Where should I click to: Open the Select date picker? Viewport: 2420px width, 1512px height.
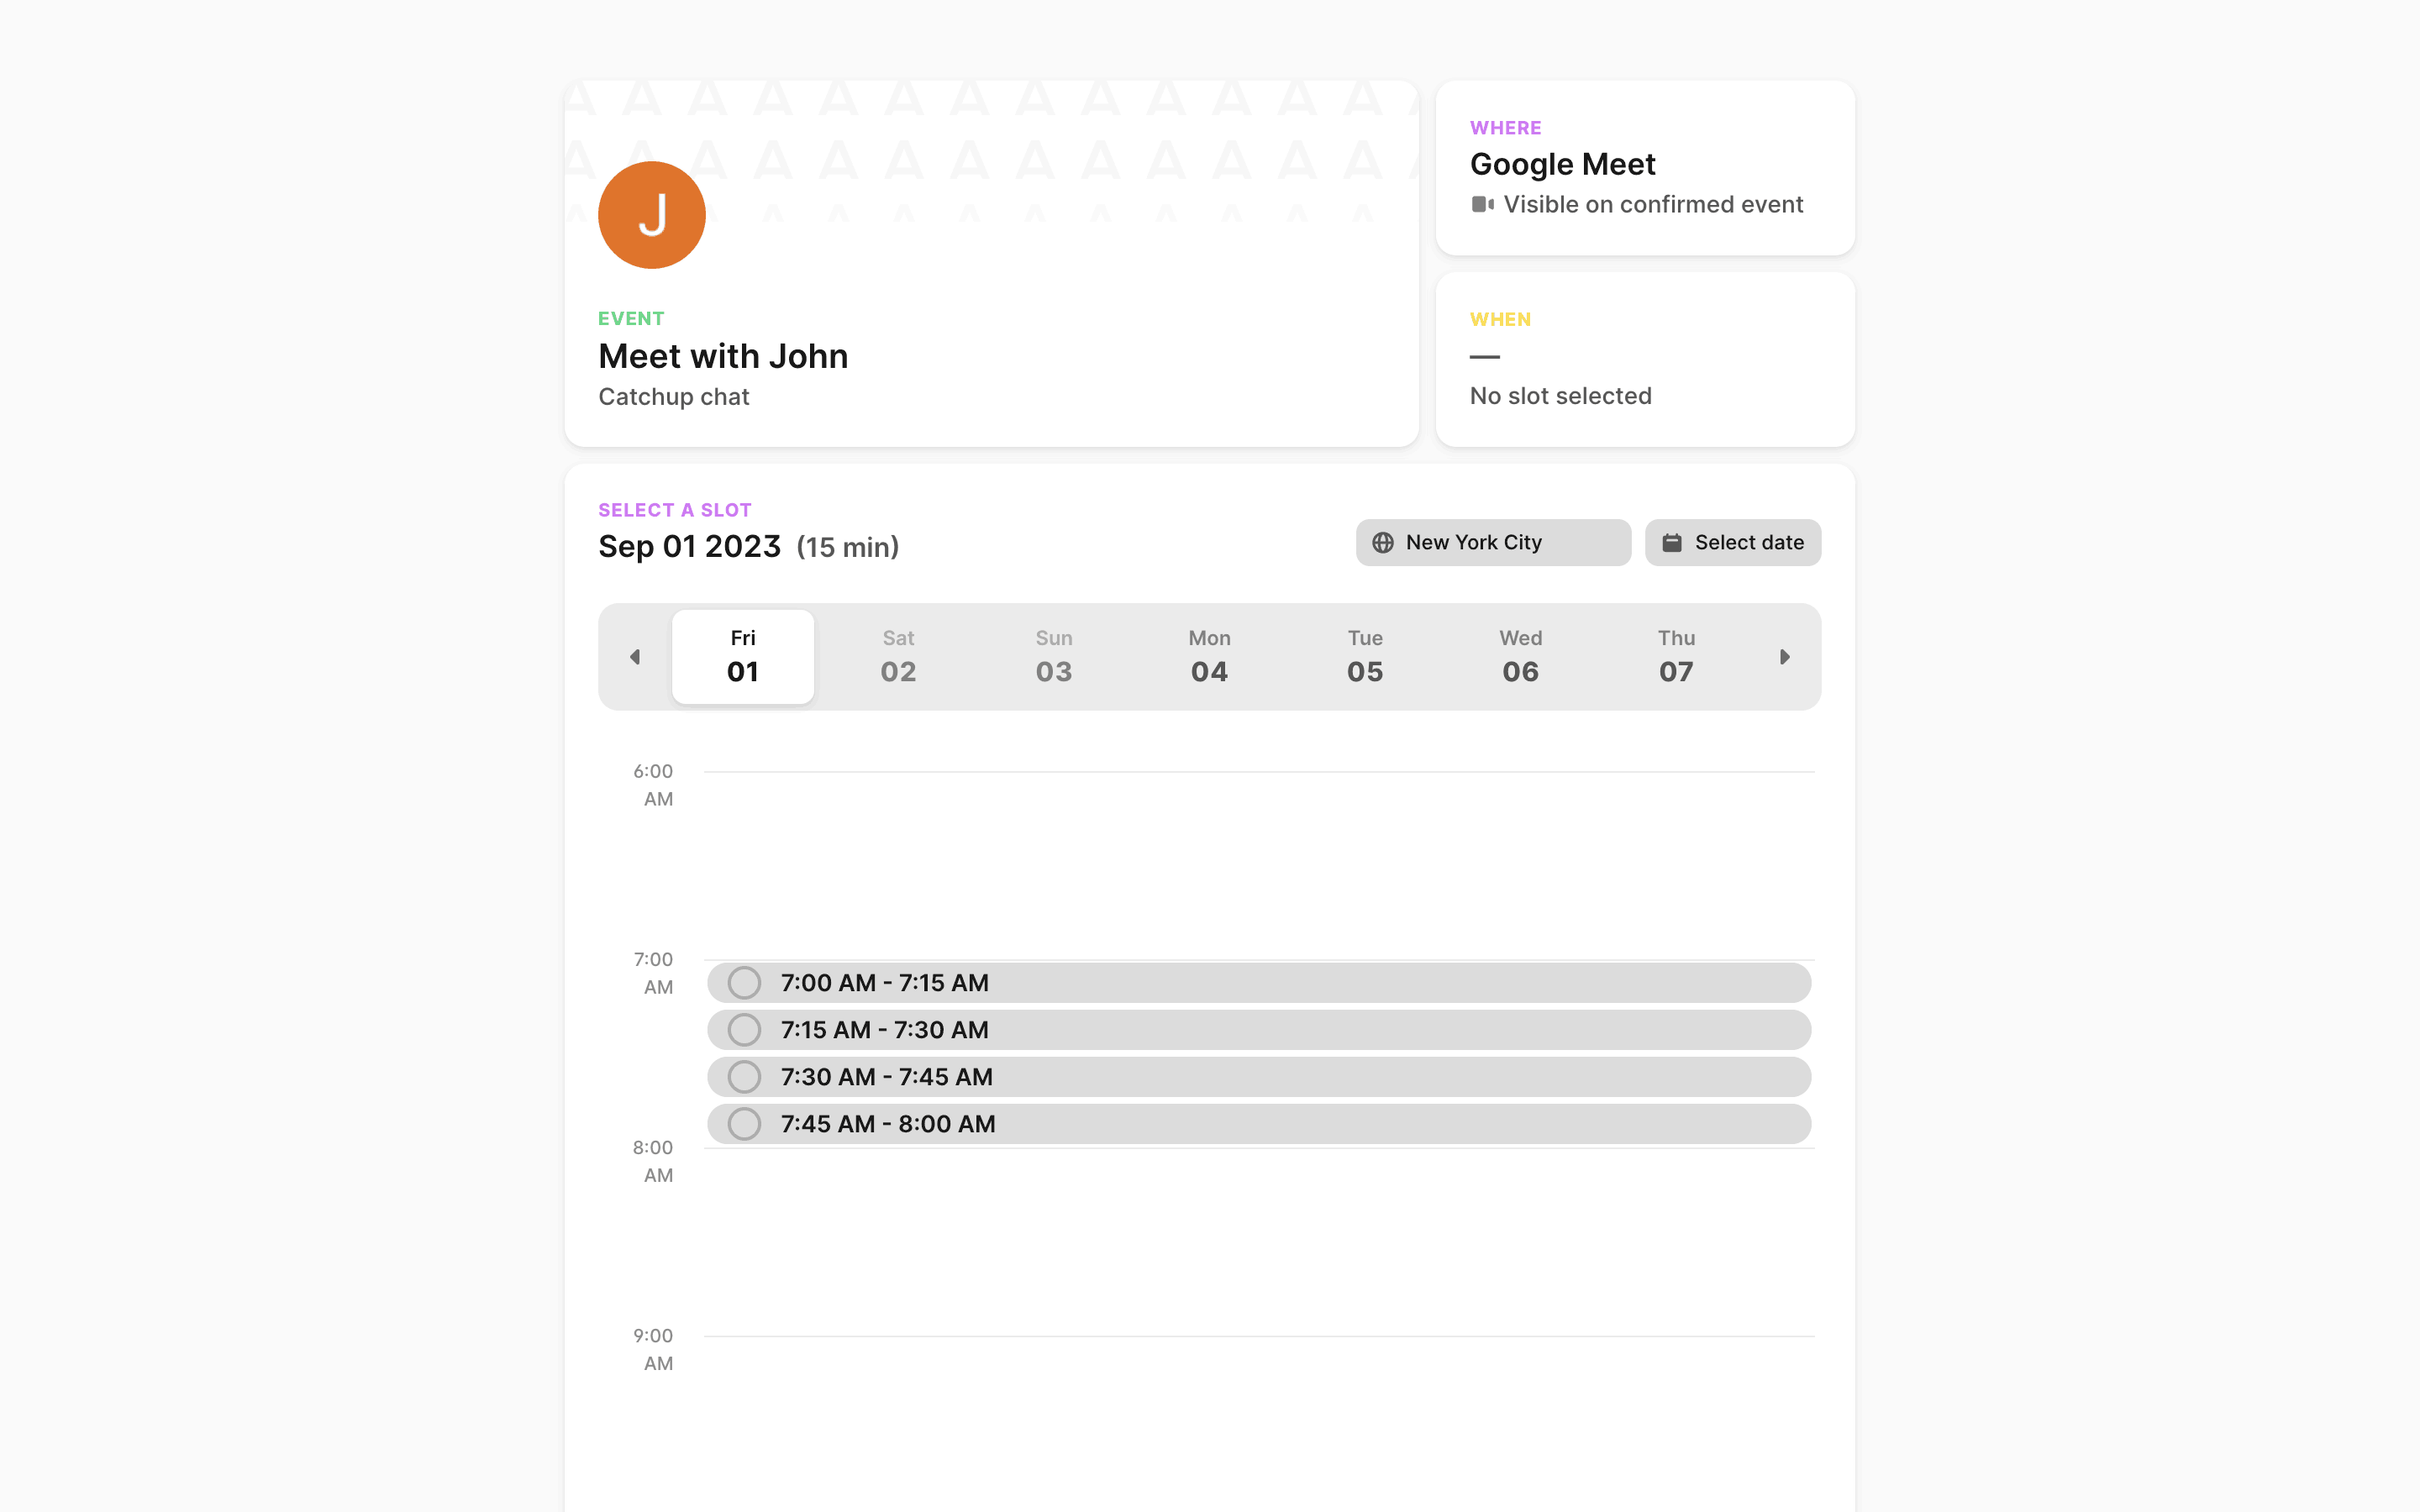(x=1732, y=543)
